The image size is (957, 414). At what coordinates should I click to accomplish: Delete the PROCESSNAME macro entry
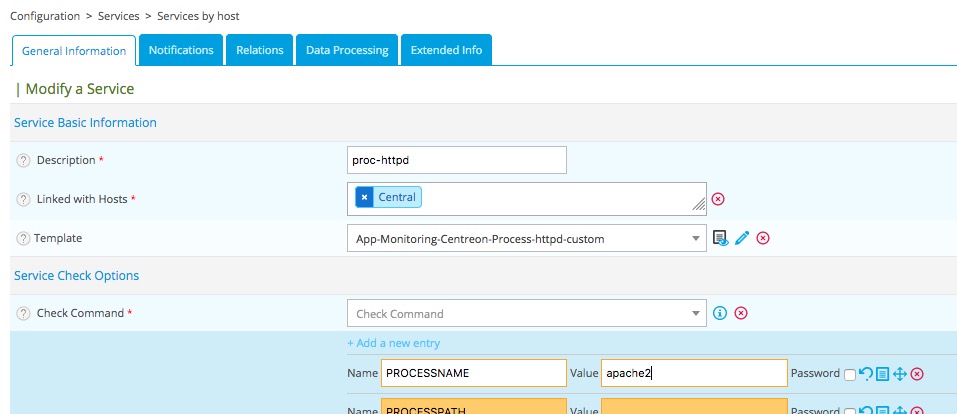point(917,374)
